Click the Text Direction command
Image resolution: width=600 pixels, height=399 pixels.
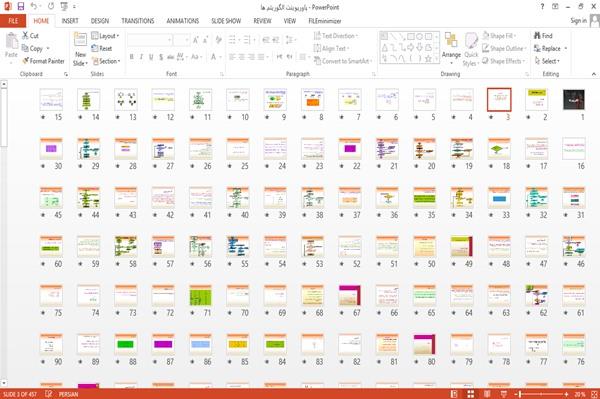tap(336, 36)
